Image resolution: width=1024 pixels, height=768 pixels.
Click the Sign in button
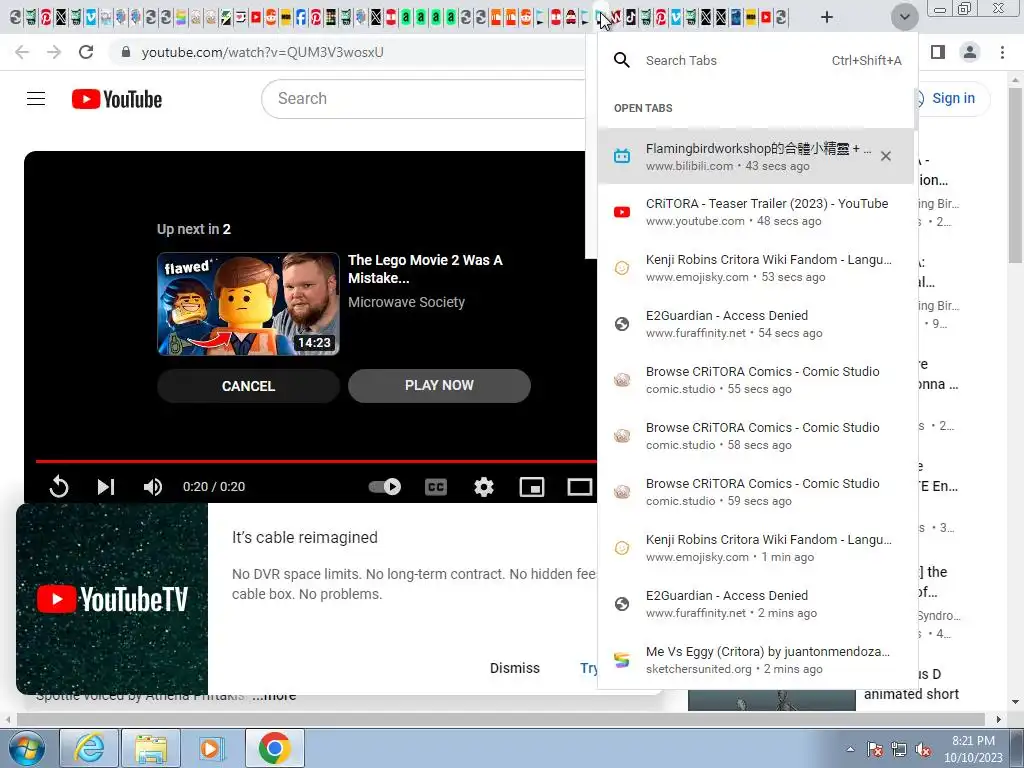[953, 99]
